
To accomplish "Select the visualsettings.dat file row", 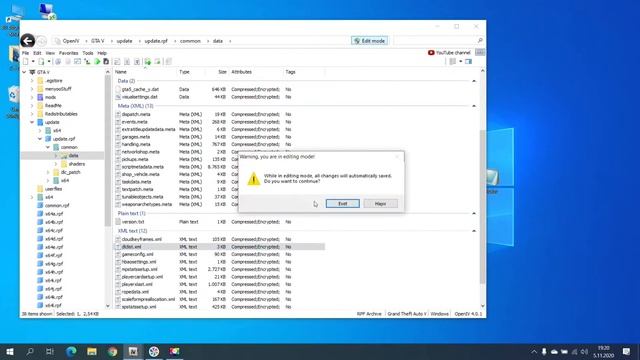I will 220,97.
